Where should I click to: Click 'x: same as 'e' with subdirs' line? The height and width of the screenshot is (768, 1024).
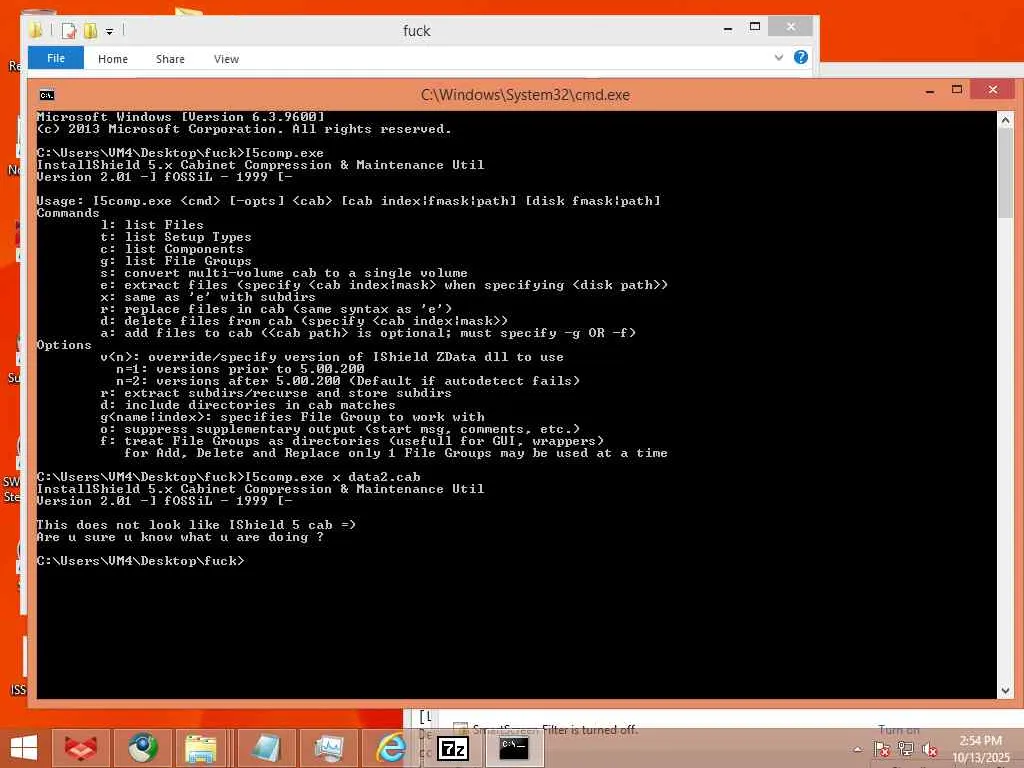coord(208,296)
